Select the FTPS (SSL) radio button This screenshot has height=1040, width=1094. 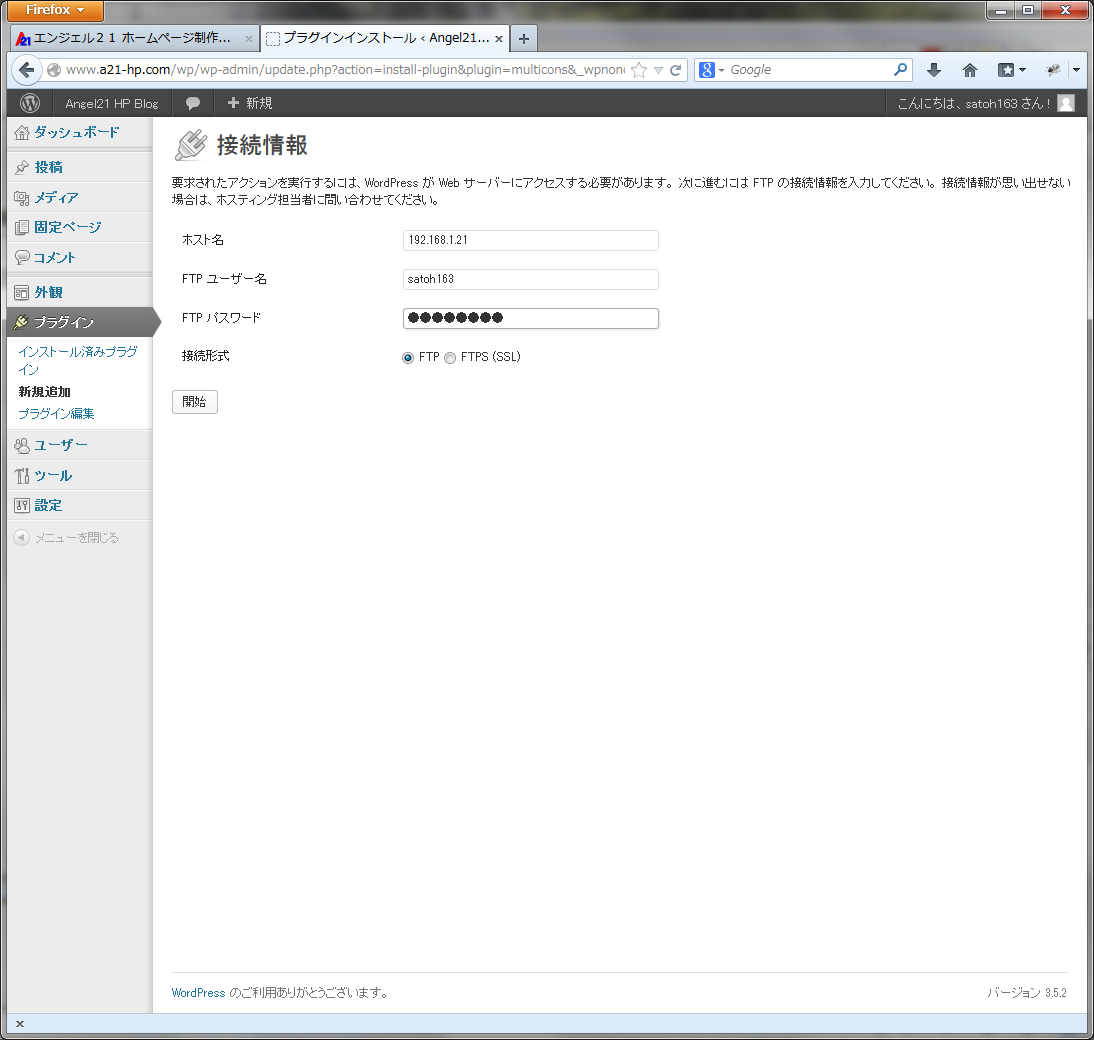coord(450,358)
